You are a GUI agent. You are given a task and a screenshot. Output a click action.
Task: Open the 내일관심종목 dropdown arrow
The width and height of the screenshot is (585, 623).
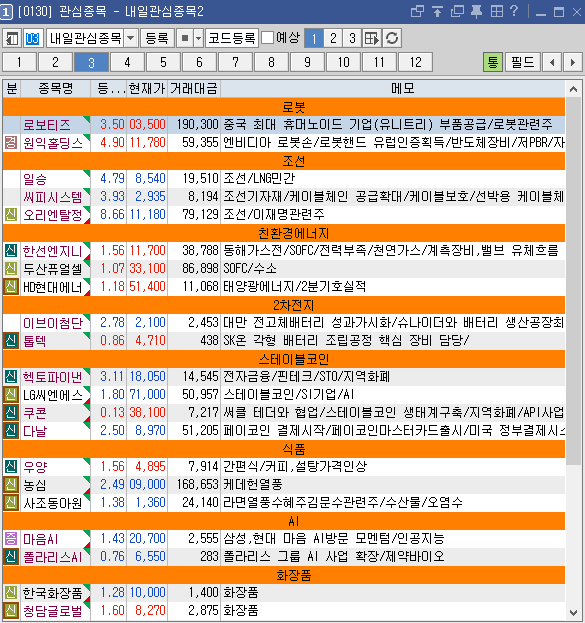click(x=131, y=39)
